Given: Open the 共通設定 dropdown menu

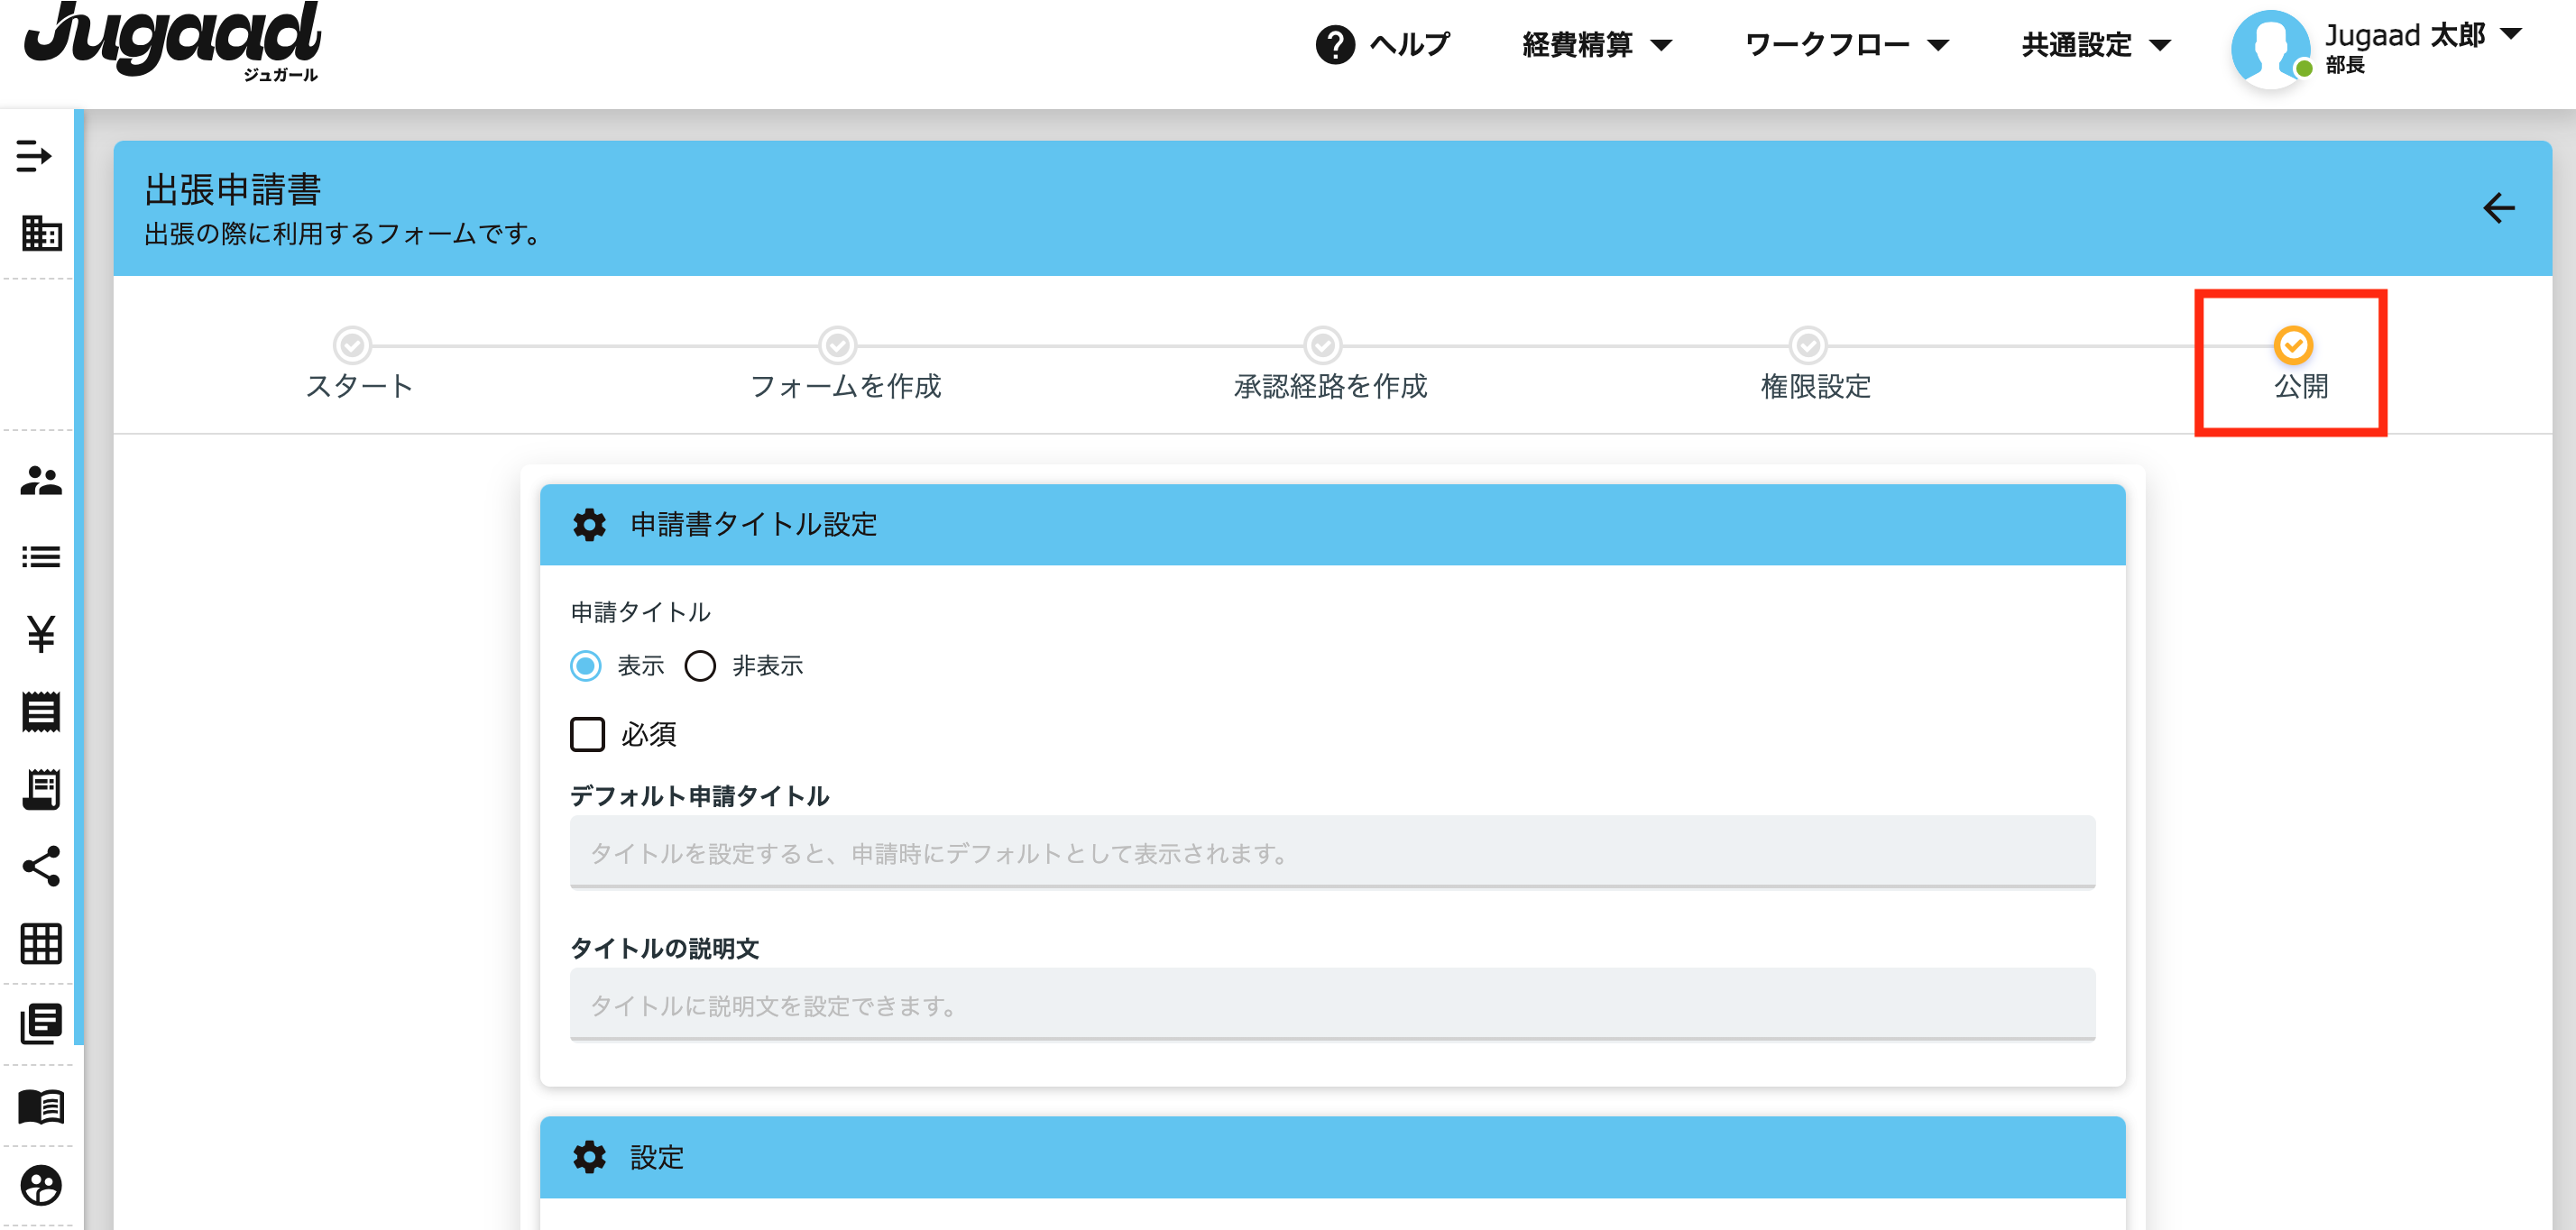Looking at the screenshot, I should pyautogui.click(x=2096, y=44).
